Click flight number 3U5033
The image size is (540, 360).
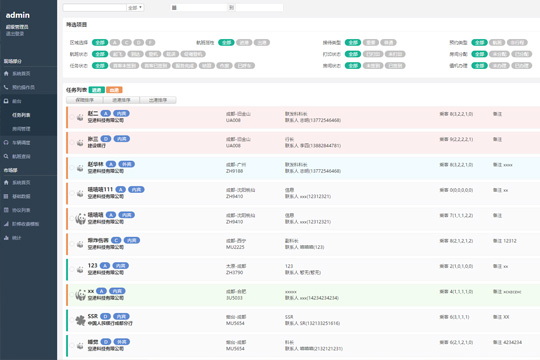point(234,298)
